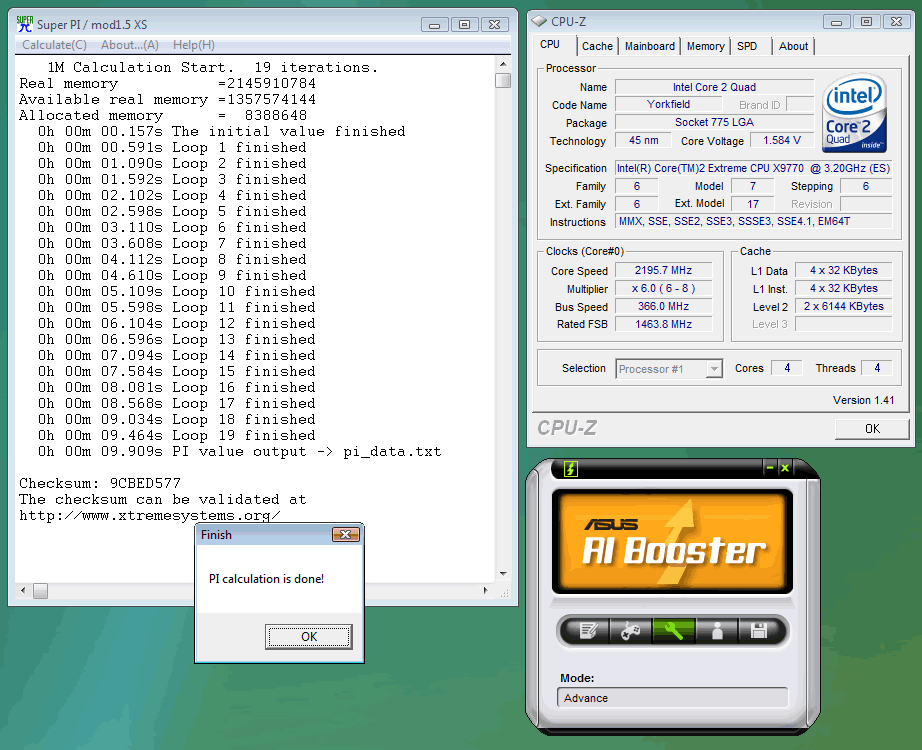Click the AI Booster person profile icon
Image resolution: width=922 pixels, height=750 pixels.
tap(717, 631)
